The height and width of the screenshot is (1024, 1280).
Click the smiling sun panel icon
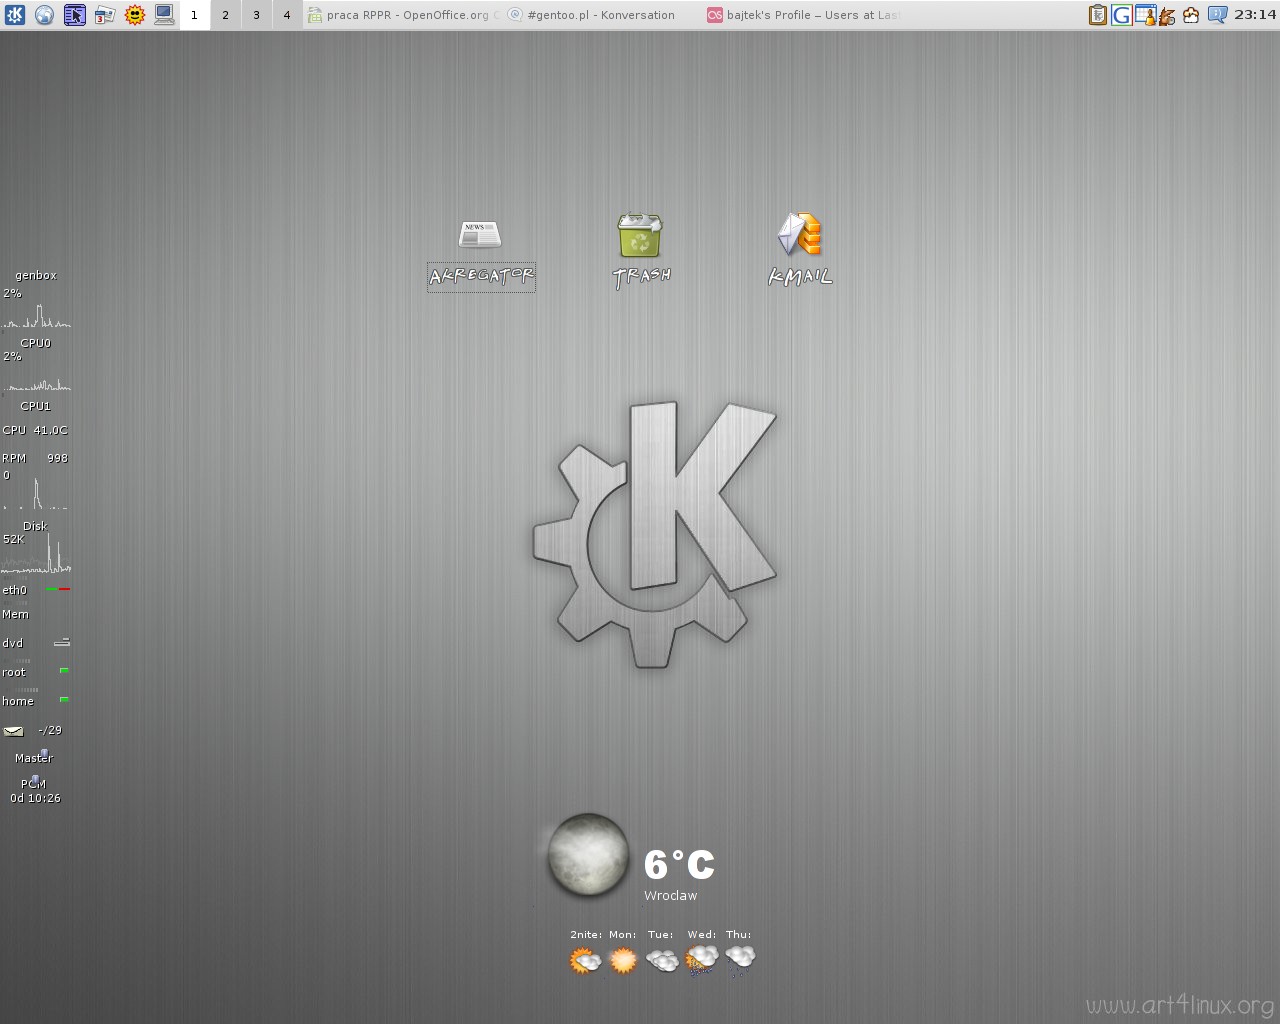click(135, 15)
